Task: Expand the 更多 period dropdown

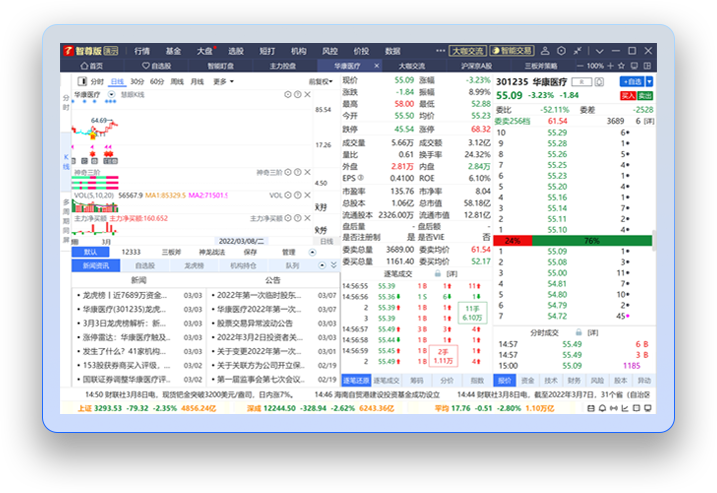Action: pyautogui.click(x=224, y=81)
